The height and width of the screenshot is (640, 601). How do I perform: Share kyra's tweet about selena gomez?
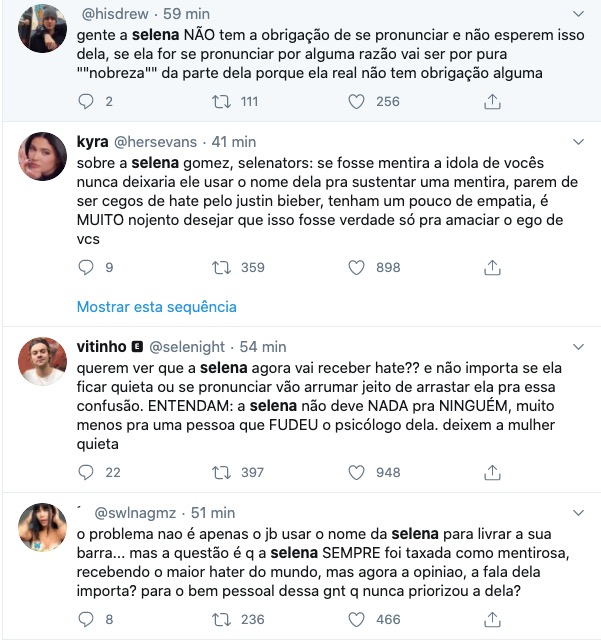click(x=492, y=267)
